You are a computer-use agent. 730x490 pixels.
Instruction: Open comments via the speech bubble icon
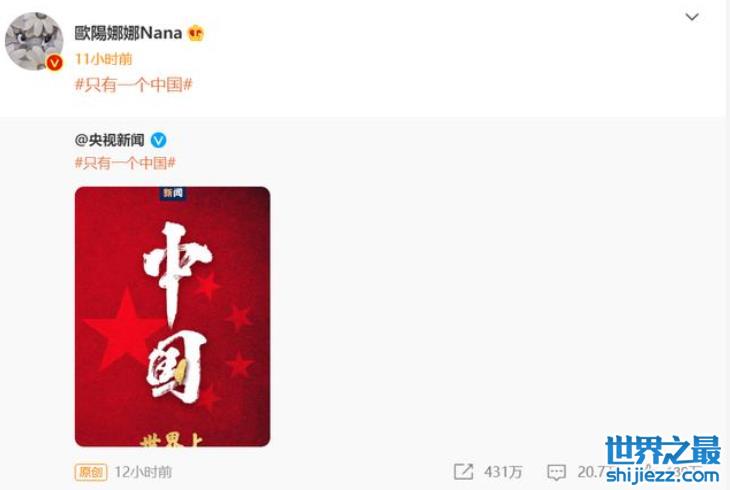[556, 472]
